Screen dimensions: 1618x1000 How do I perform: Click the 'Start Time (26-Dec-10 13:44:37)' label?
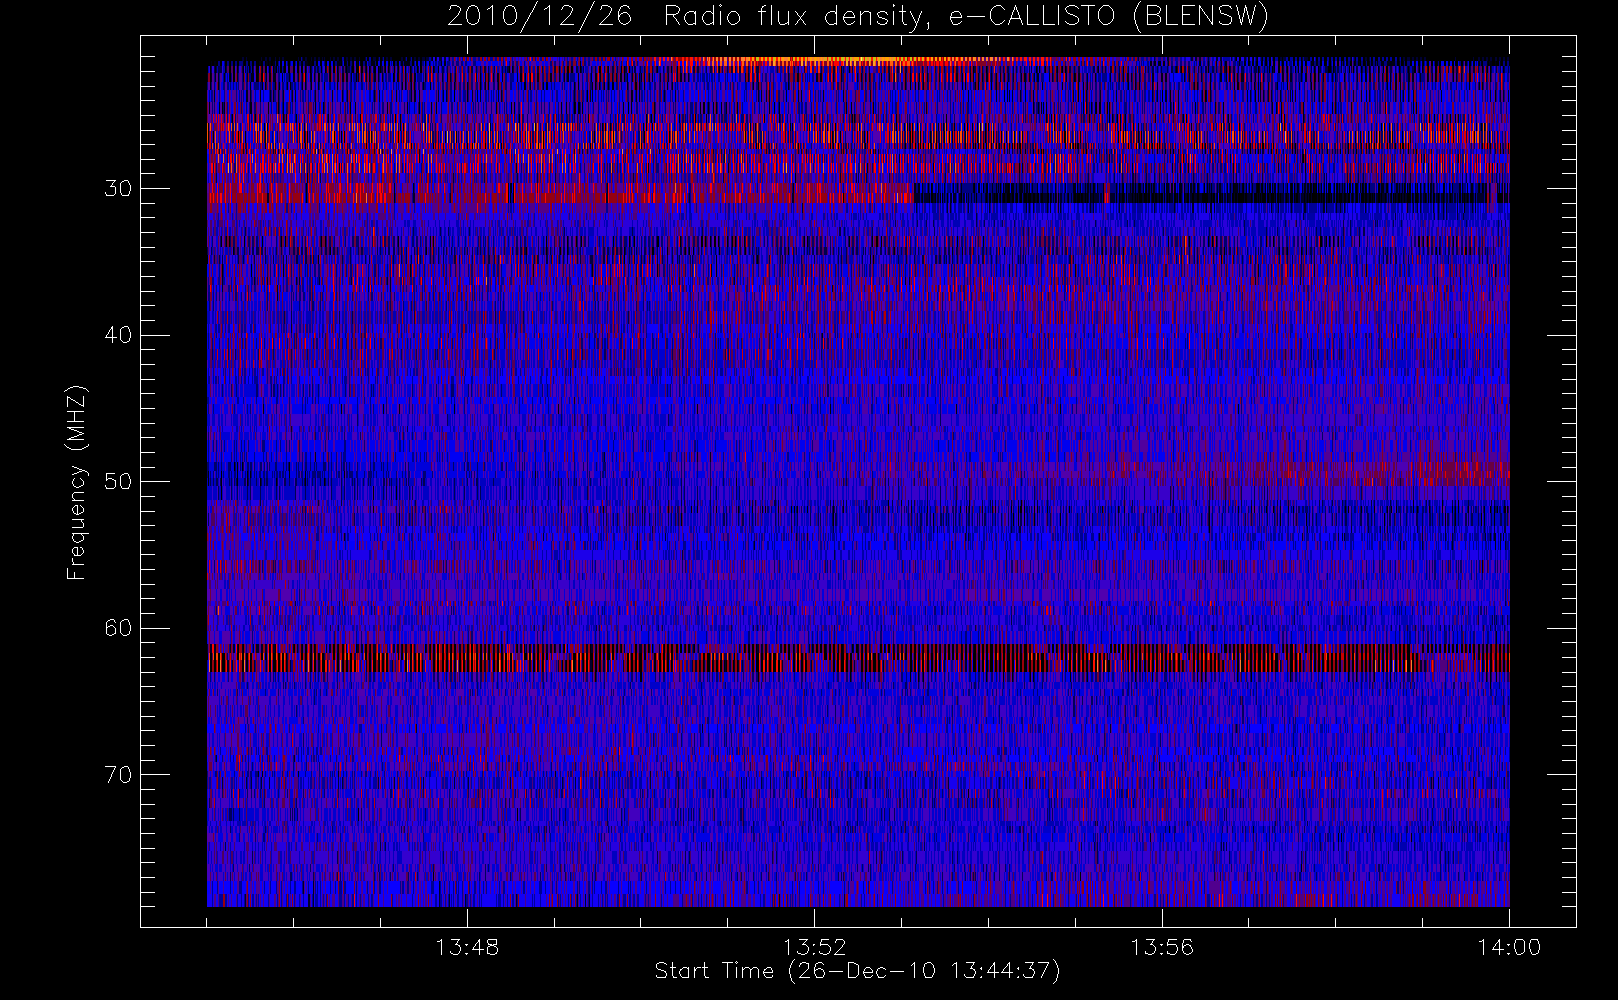click(857, 971)
